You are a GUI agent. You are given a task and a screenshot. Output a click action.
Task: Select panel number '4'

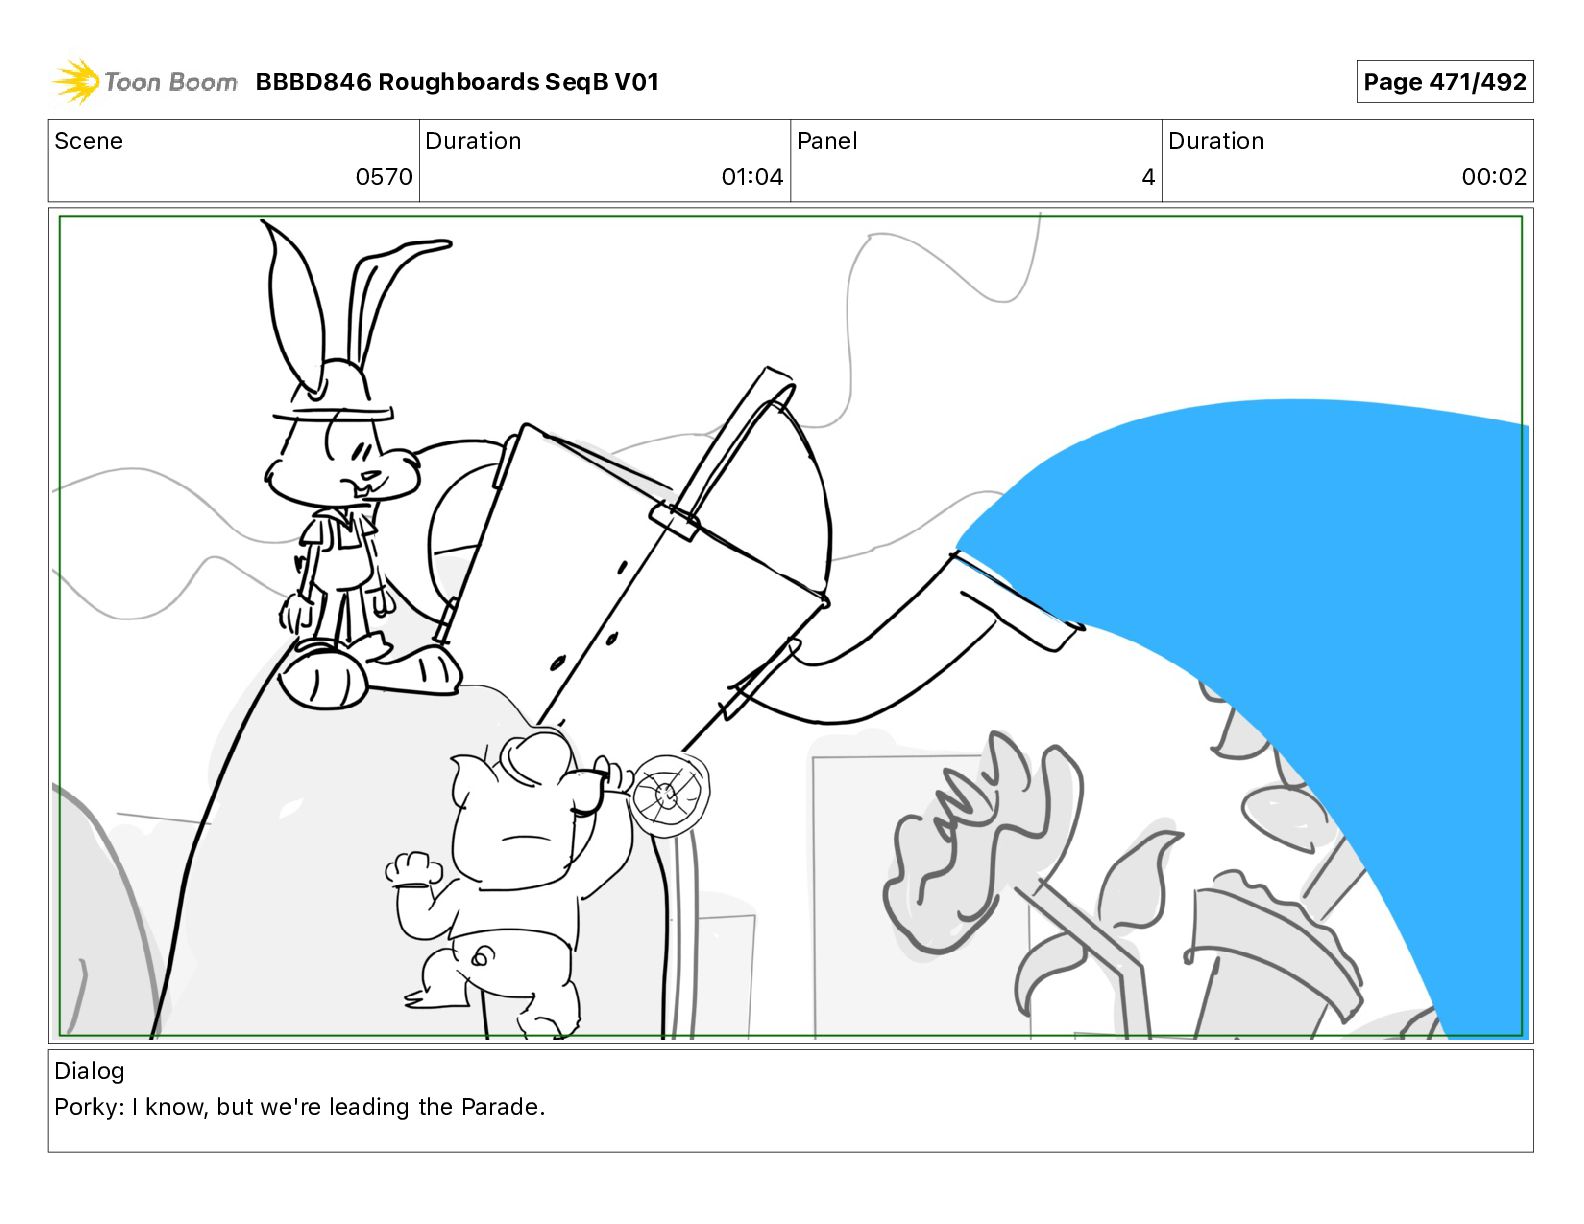(1148, 177)
